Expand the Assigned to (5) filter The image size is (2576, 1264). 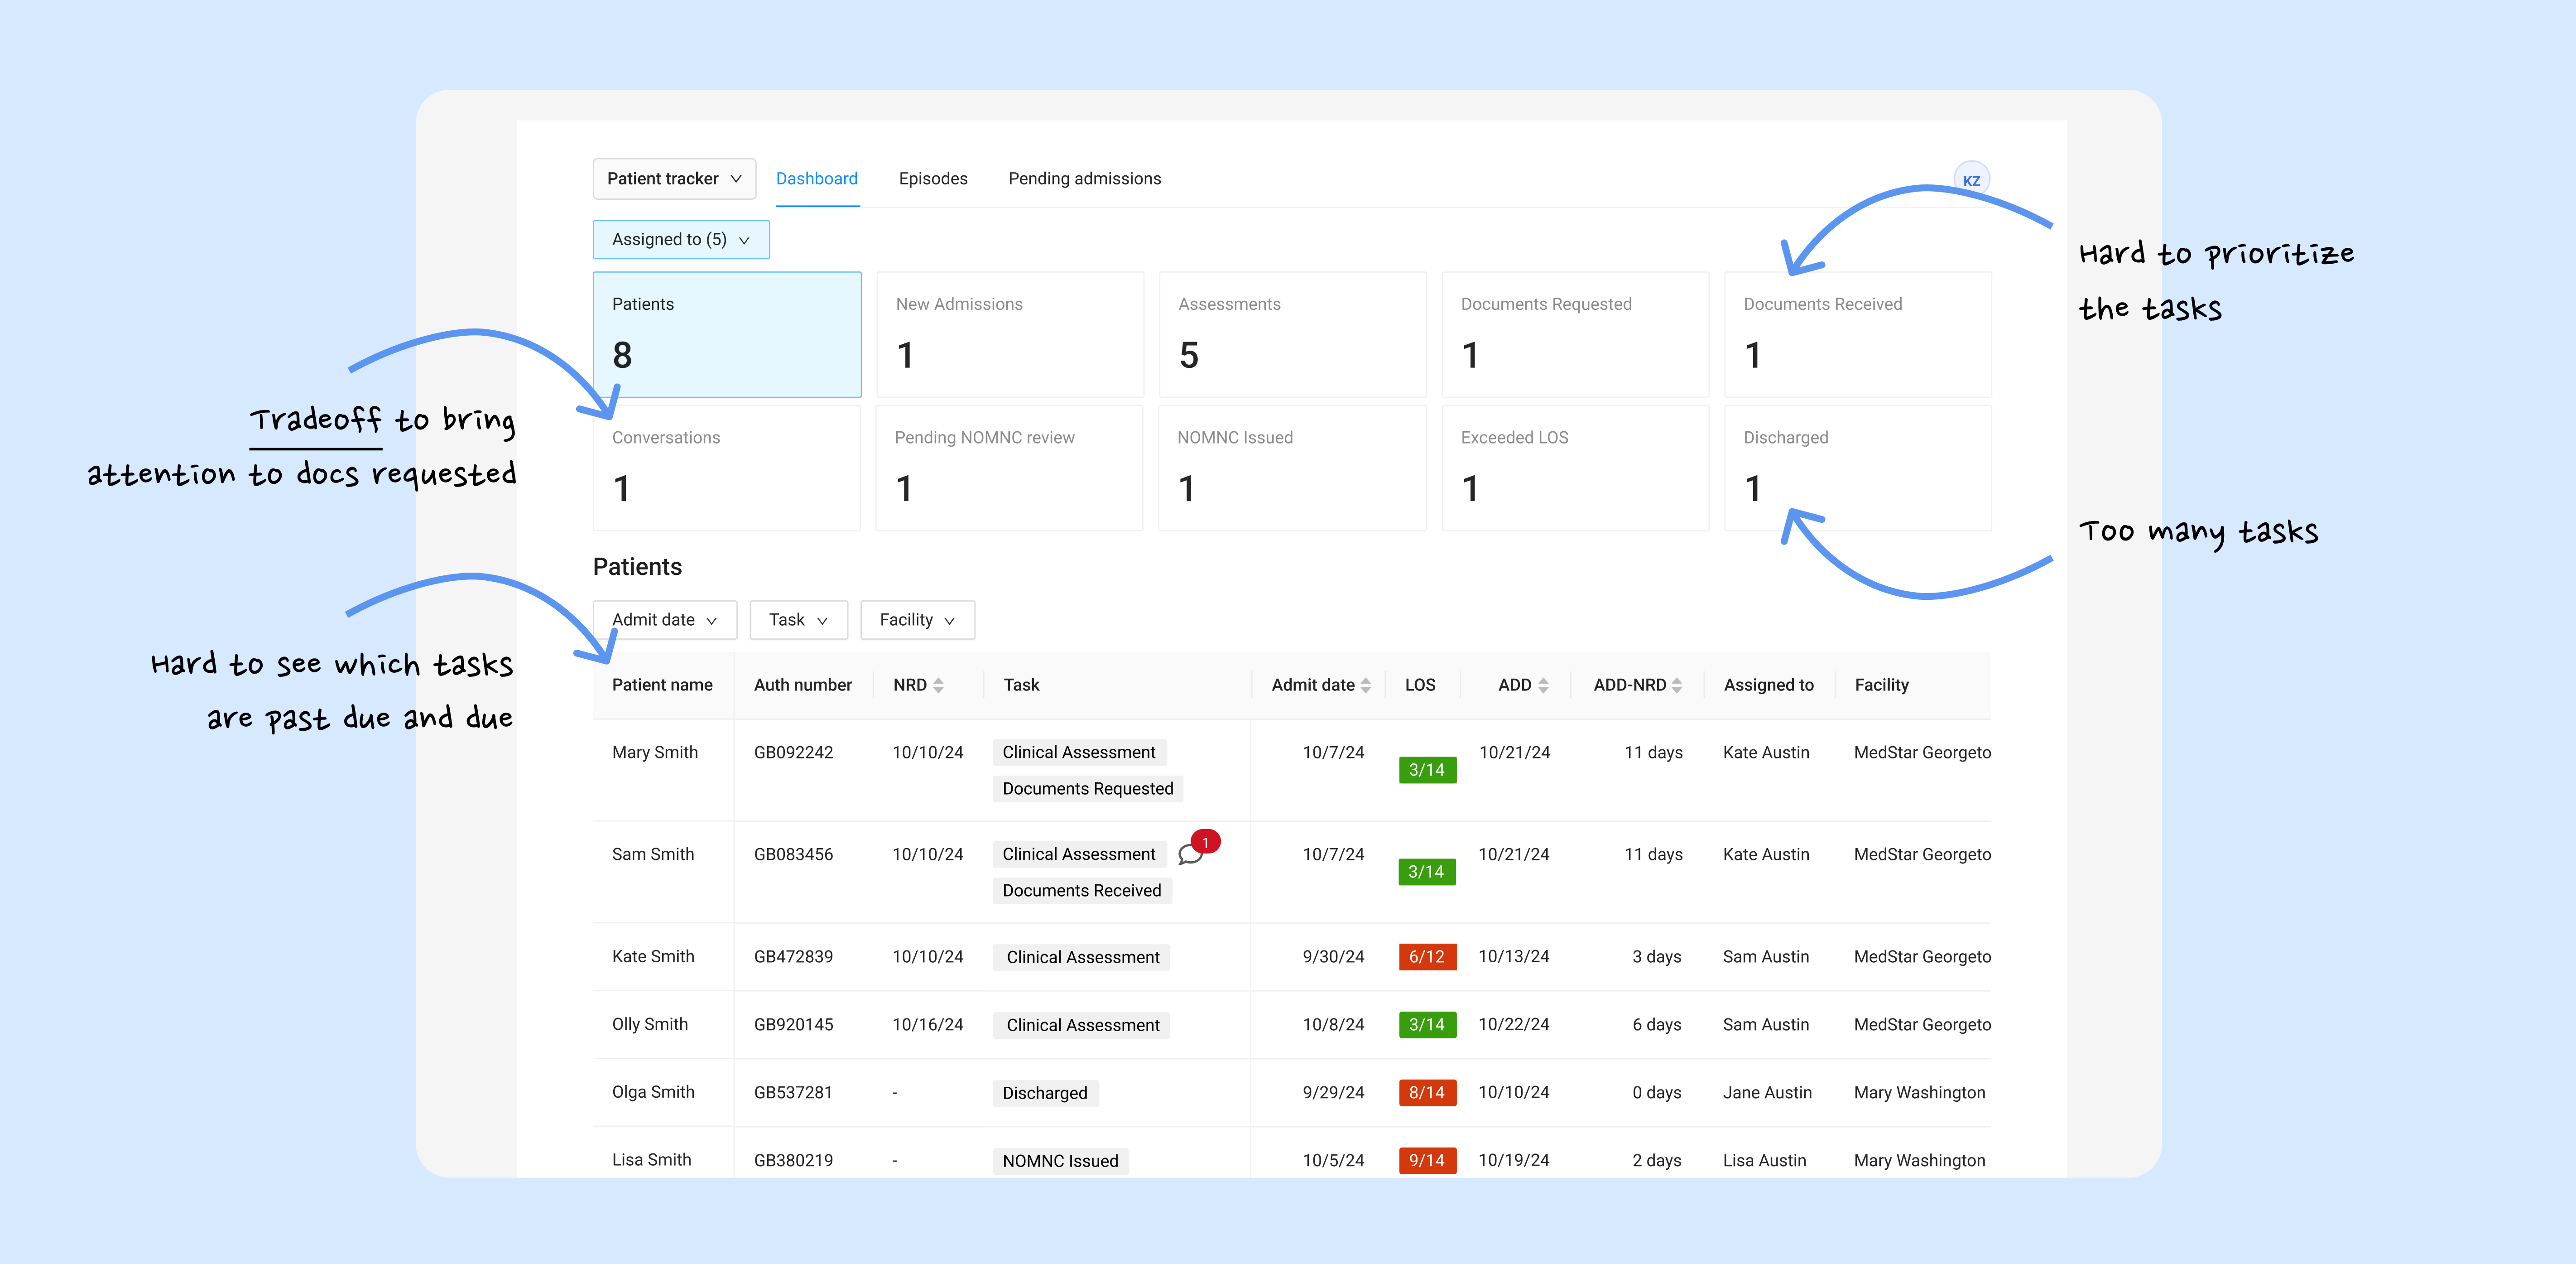(x=681, y=239)
